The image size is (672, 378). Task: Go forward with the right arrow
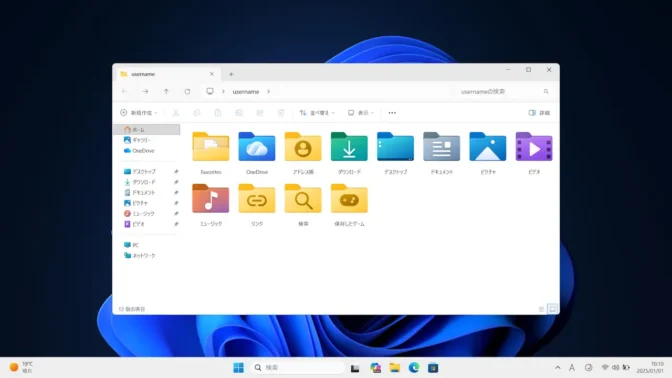coord(145,91)
